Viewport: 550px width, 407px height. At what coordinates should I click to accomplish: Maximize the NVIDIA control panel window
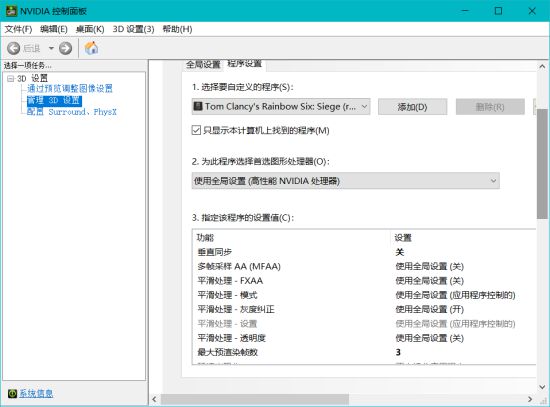[498, 11]
